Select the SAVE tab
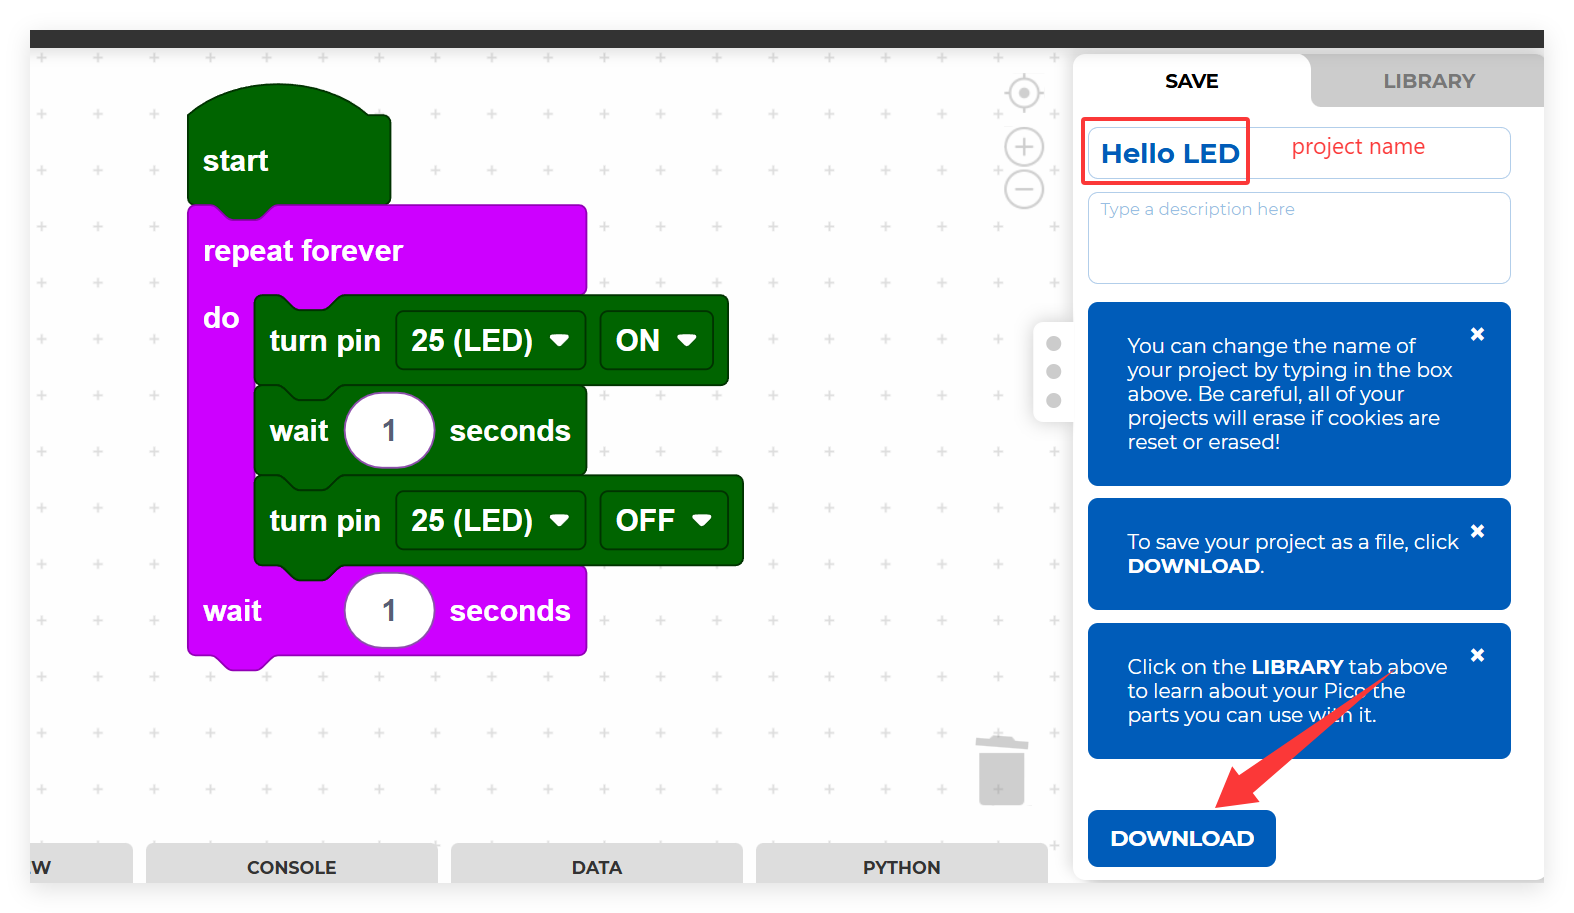Image resolution: width=1574 pixels, height=913 pixels. (1191, 81)
